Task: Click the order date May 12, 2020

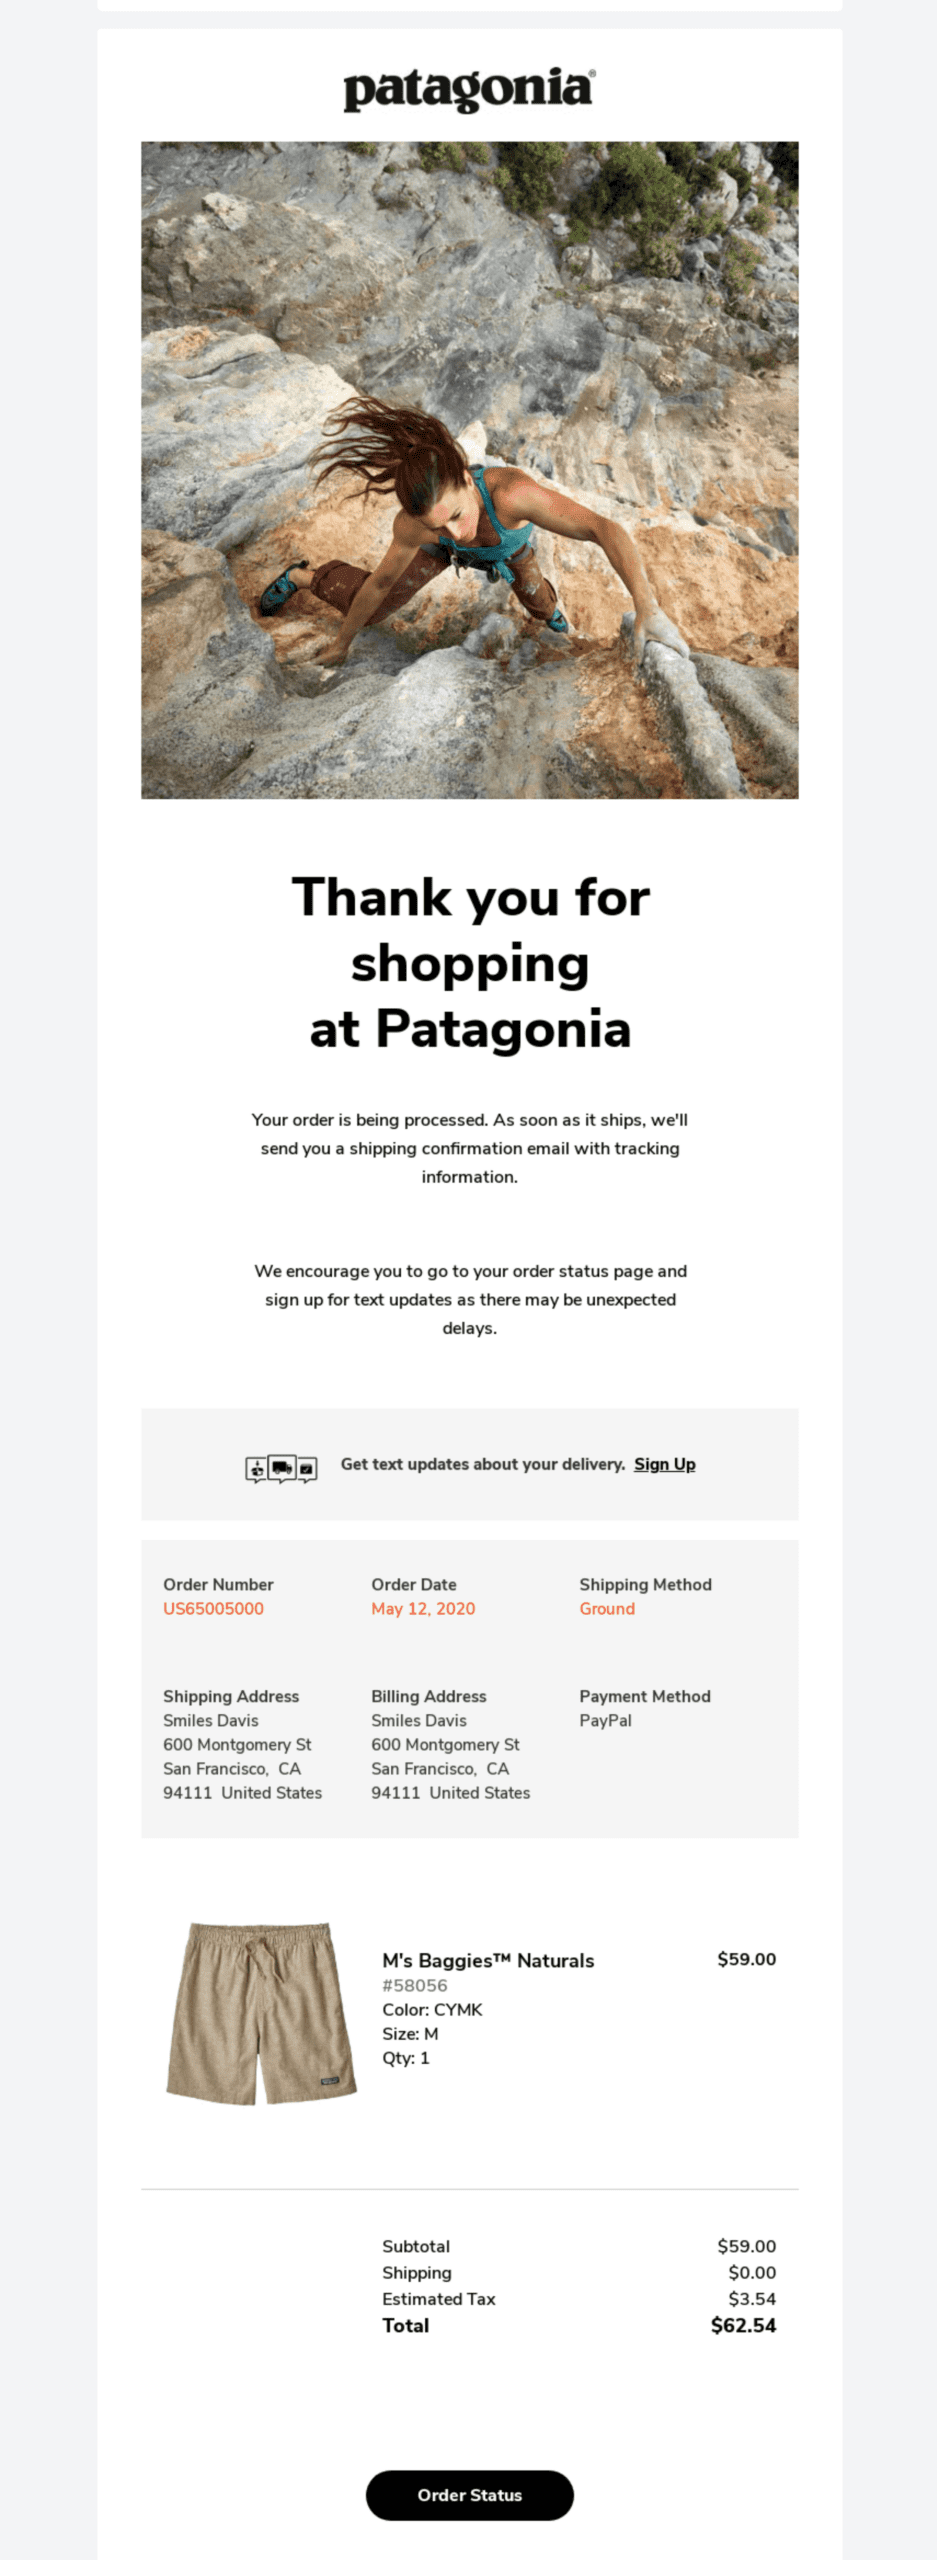Action: (422, 1609)
